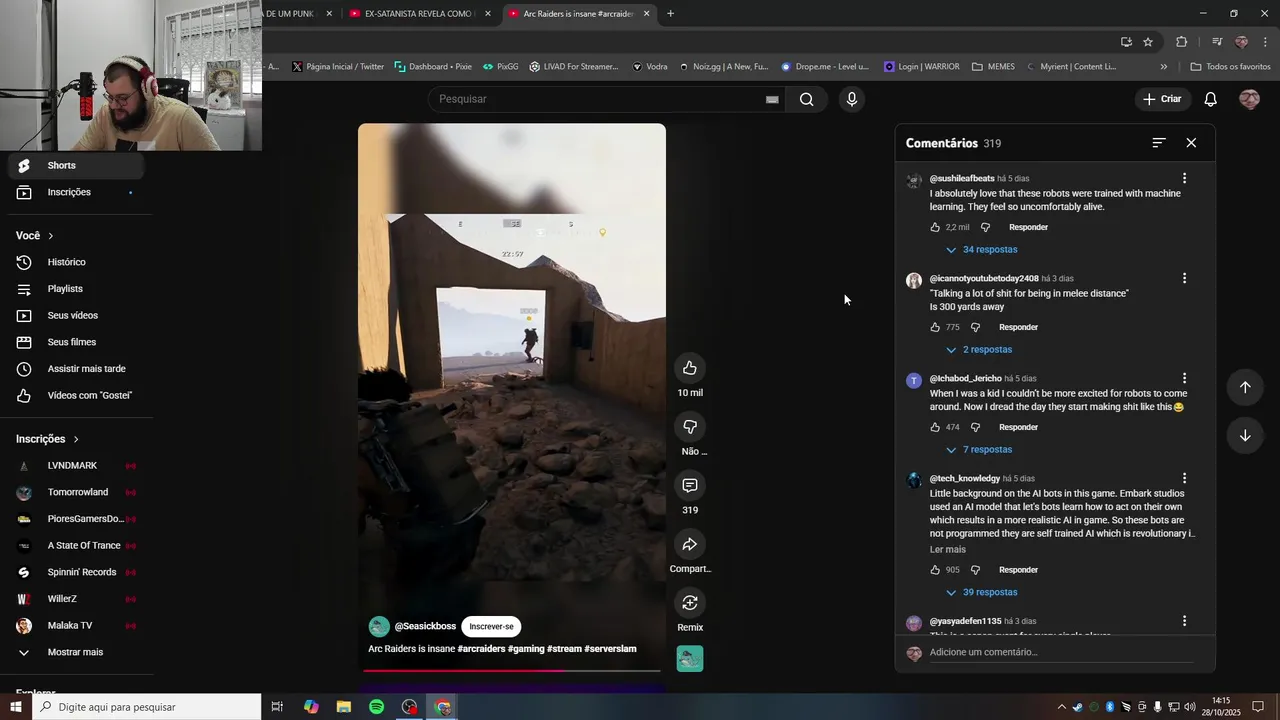
Task: Close the comments panel
Action: [x=1191, y=143]
